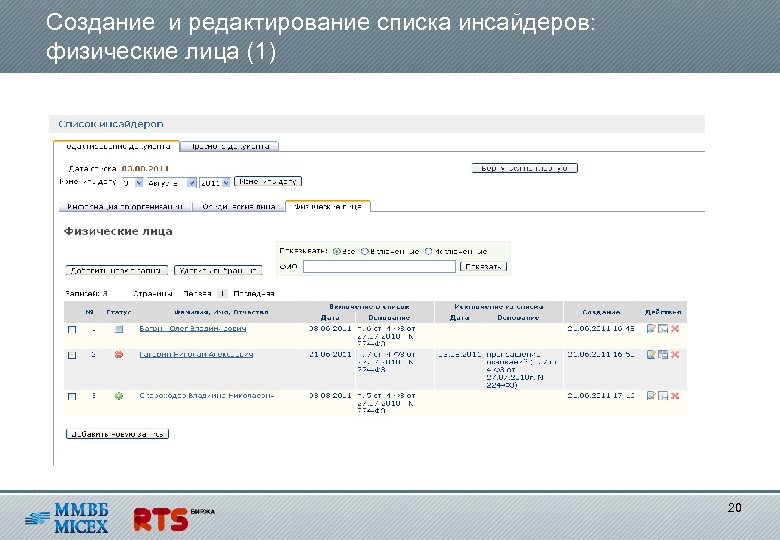
Task: Open the year dropdown showing 2011
Action: (215, 183)
